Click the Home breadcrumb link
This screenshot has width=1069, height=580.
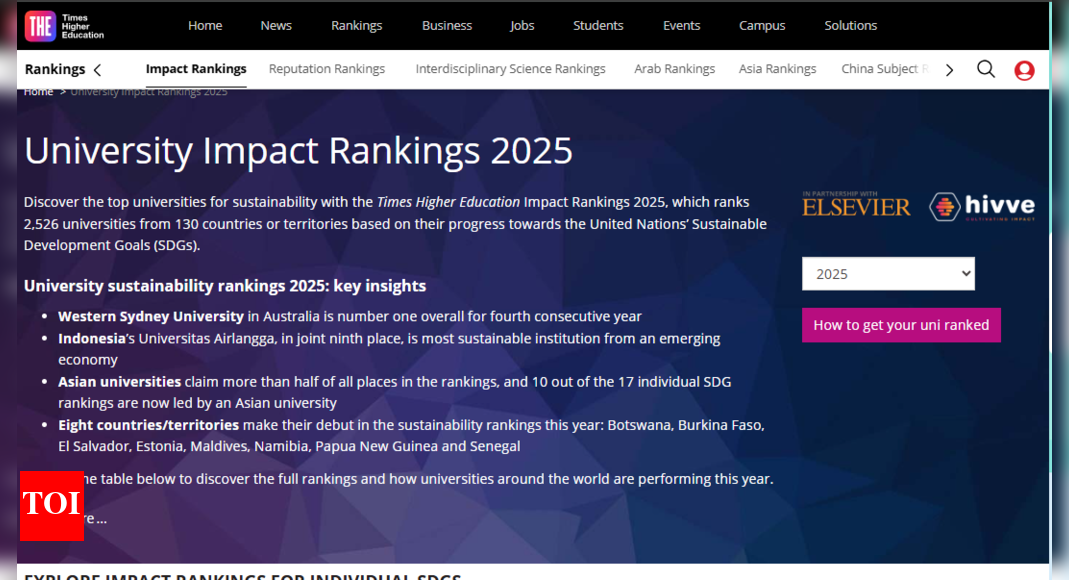(39, 92)
